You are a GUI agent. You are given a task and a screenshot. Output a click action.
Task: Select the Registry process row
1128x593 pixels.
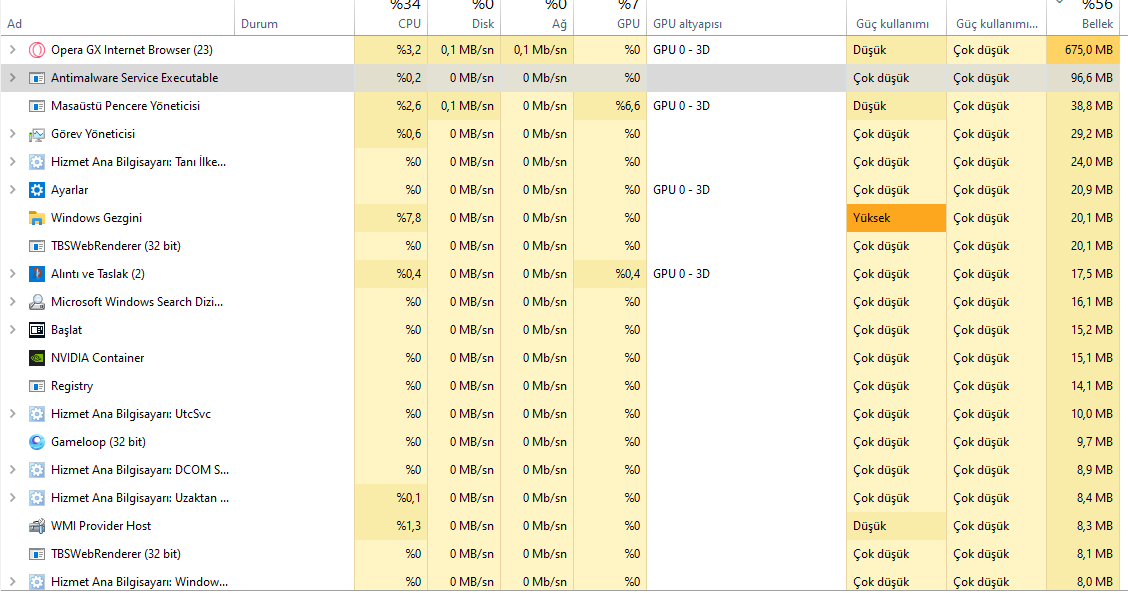tap(72, 386)
